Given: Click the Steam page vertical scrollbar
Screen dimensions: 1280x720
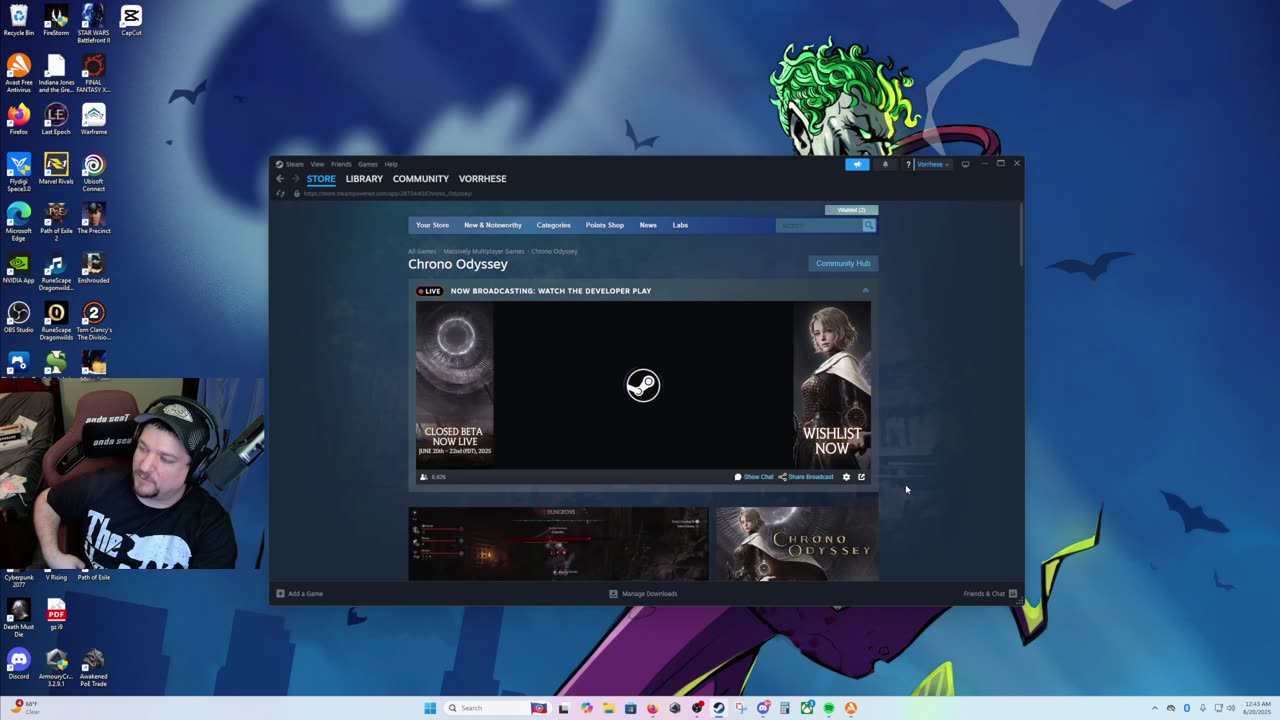Looking at the screenshot, I should [1021, 235].
